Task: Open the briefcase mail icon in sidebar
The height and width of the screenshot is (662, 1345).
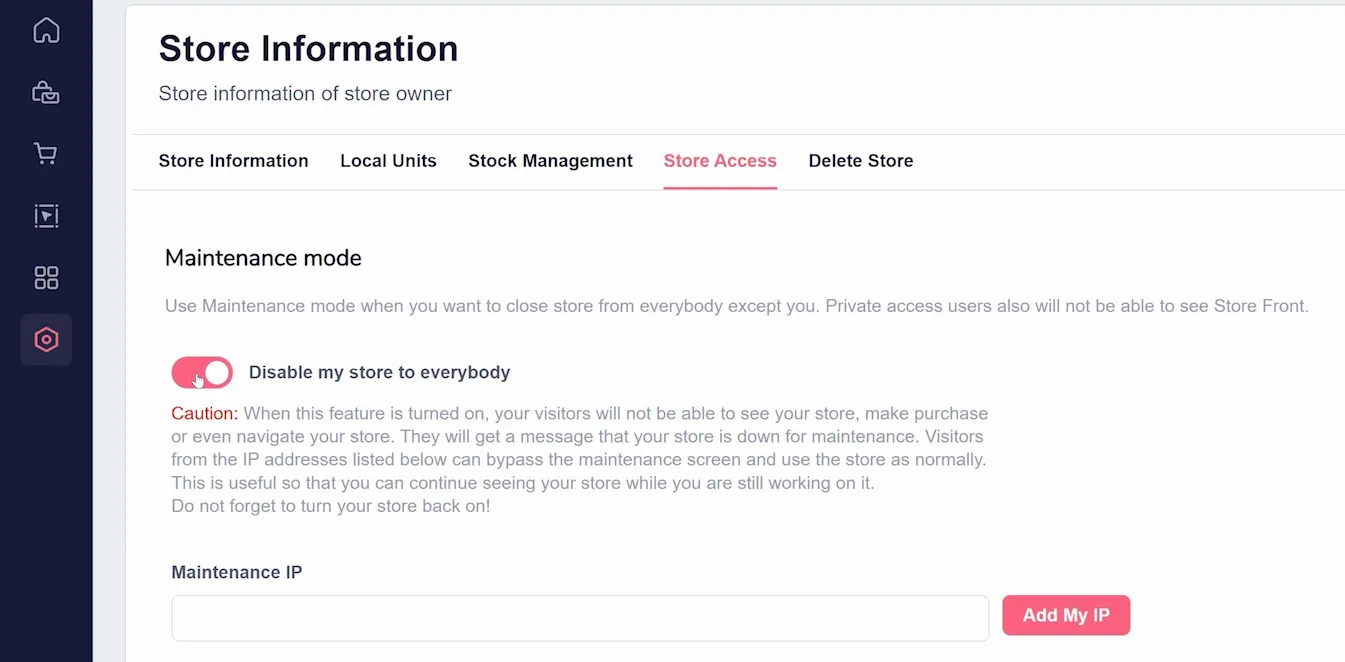Action: point(46,93)
